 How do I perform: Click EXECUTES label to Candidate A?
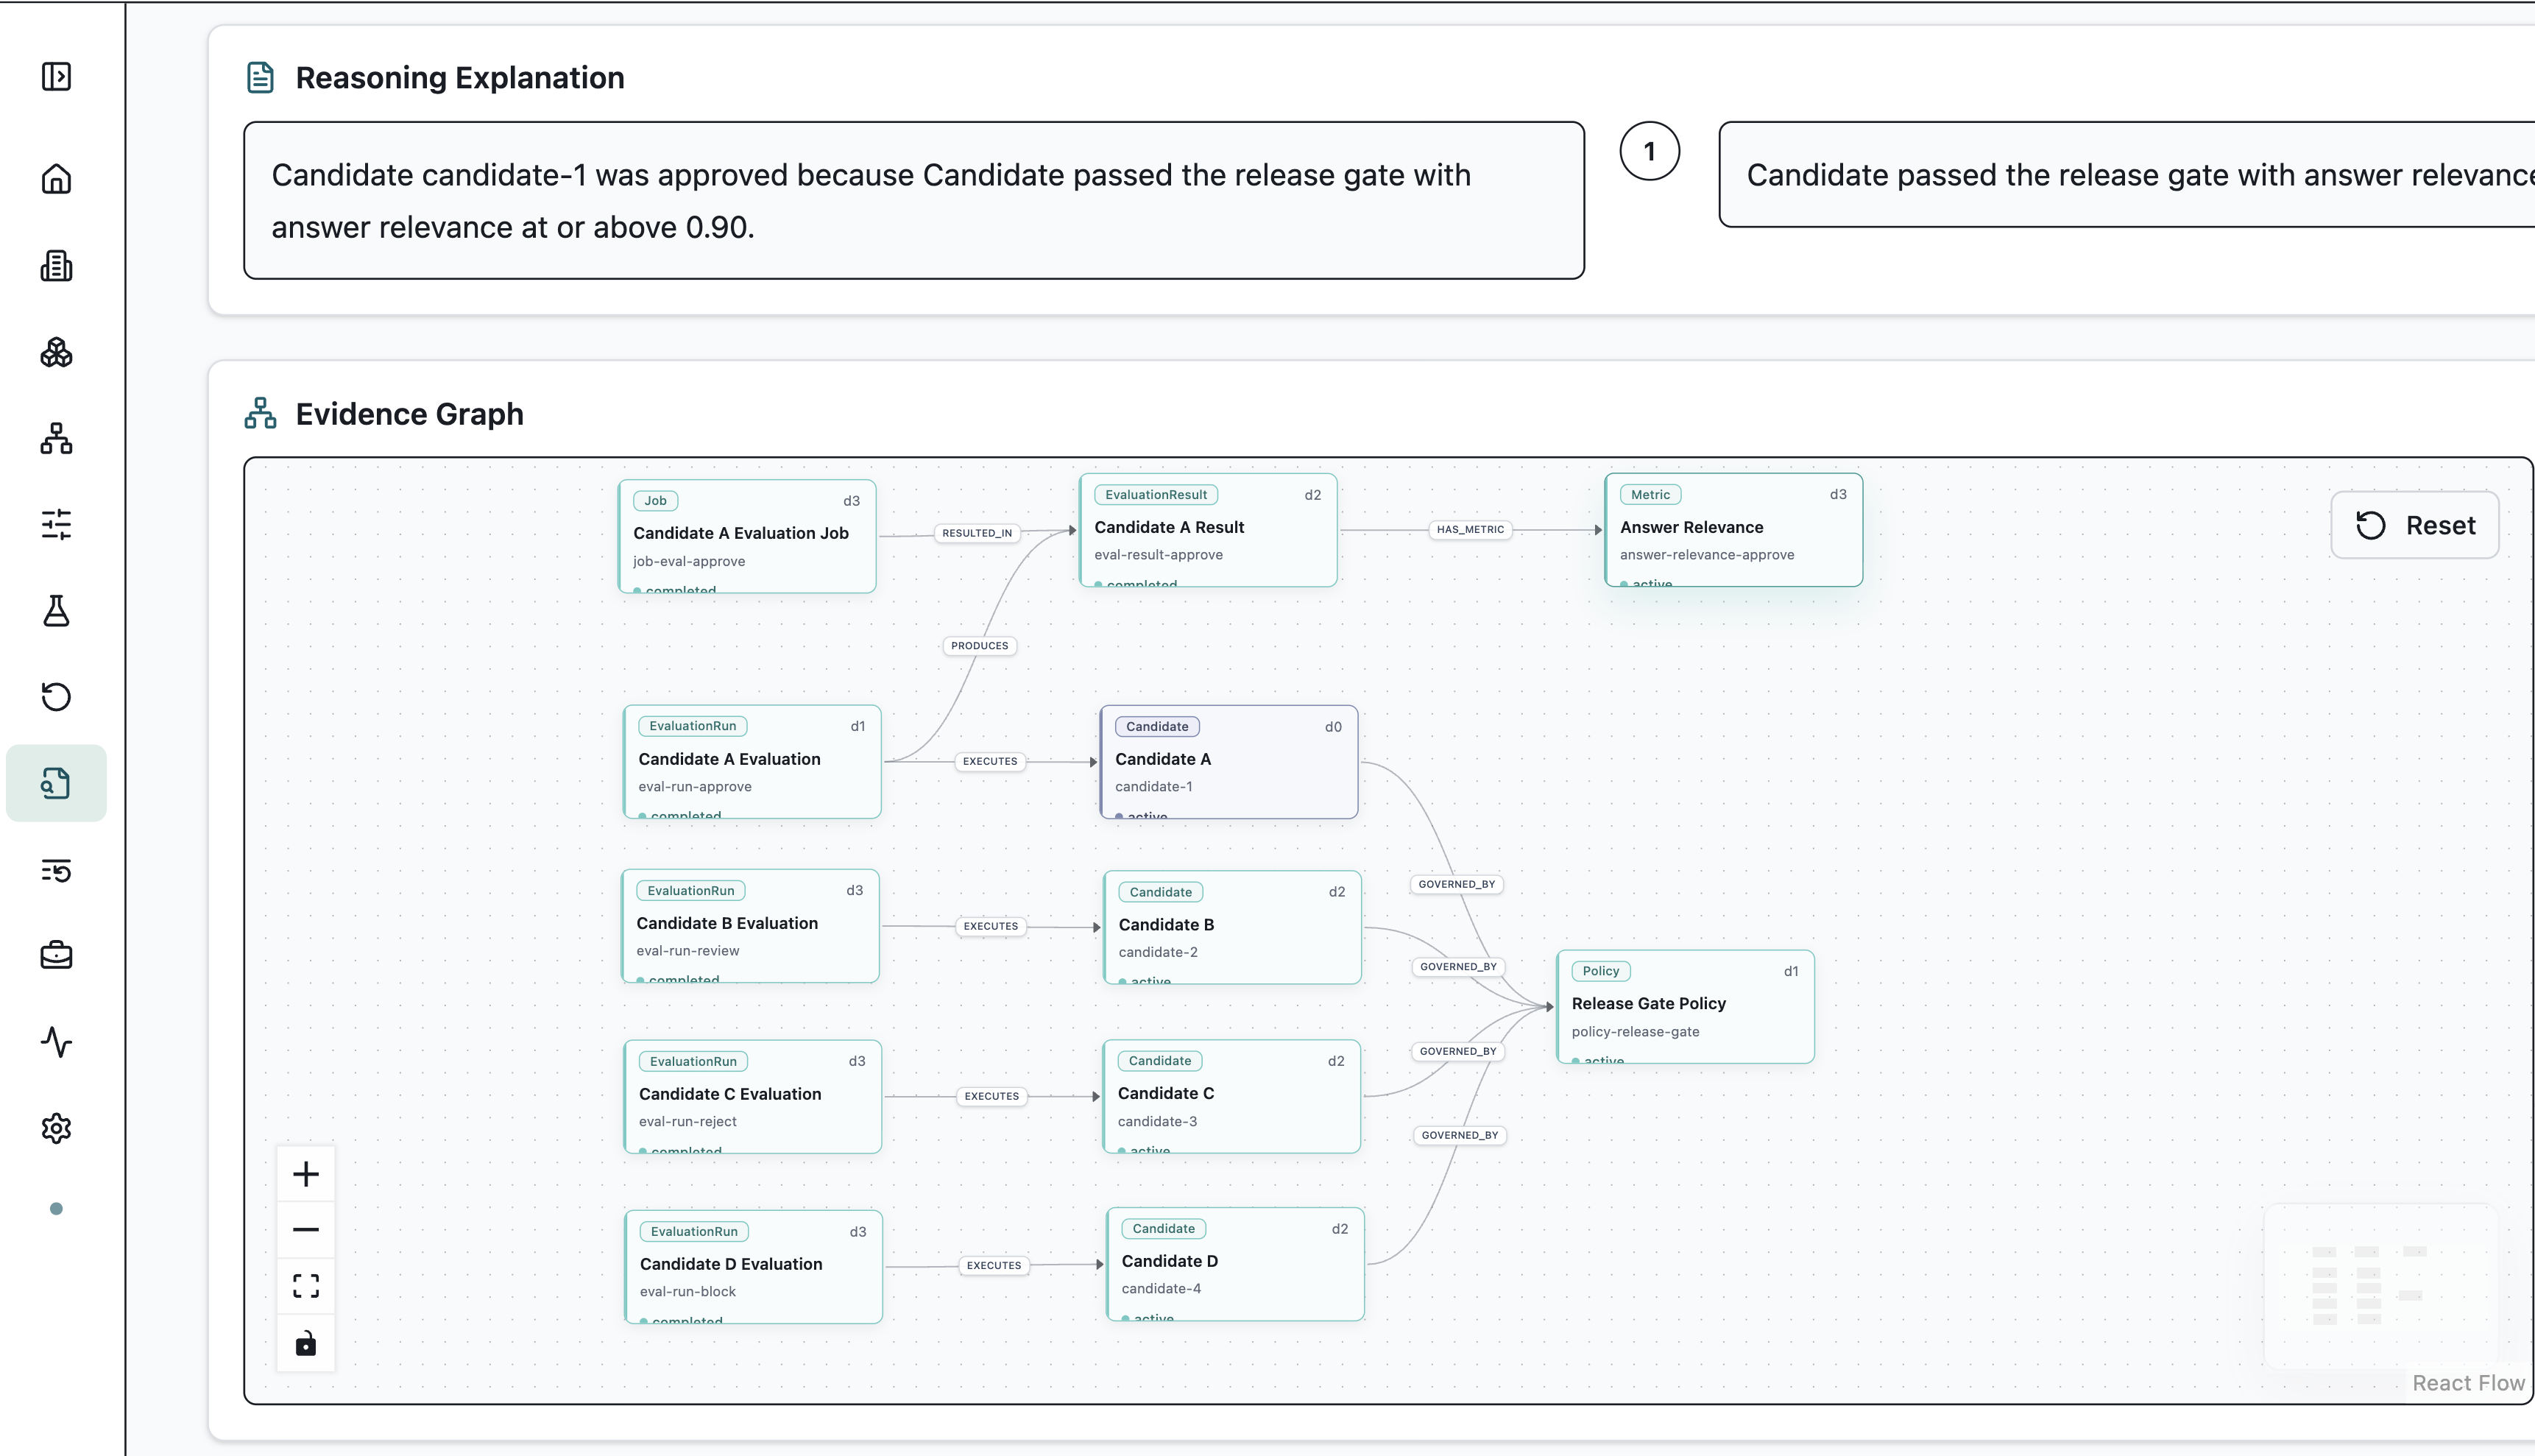pyautogui.click(x=990, y=761)
